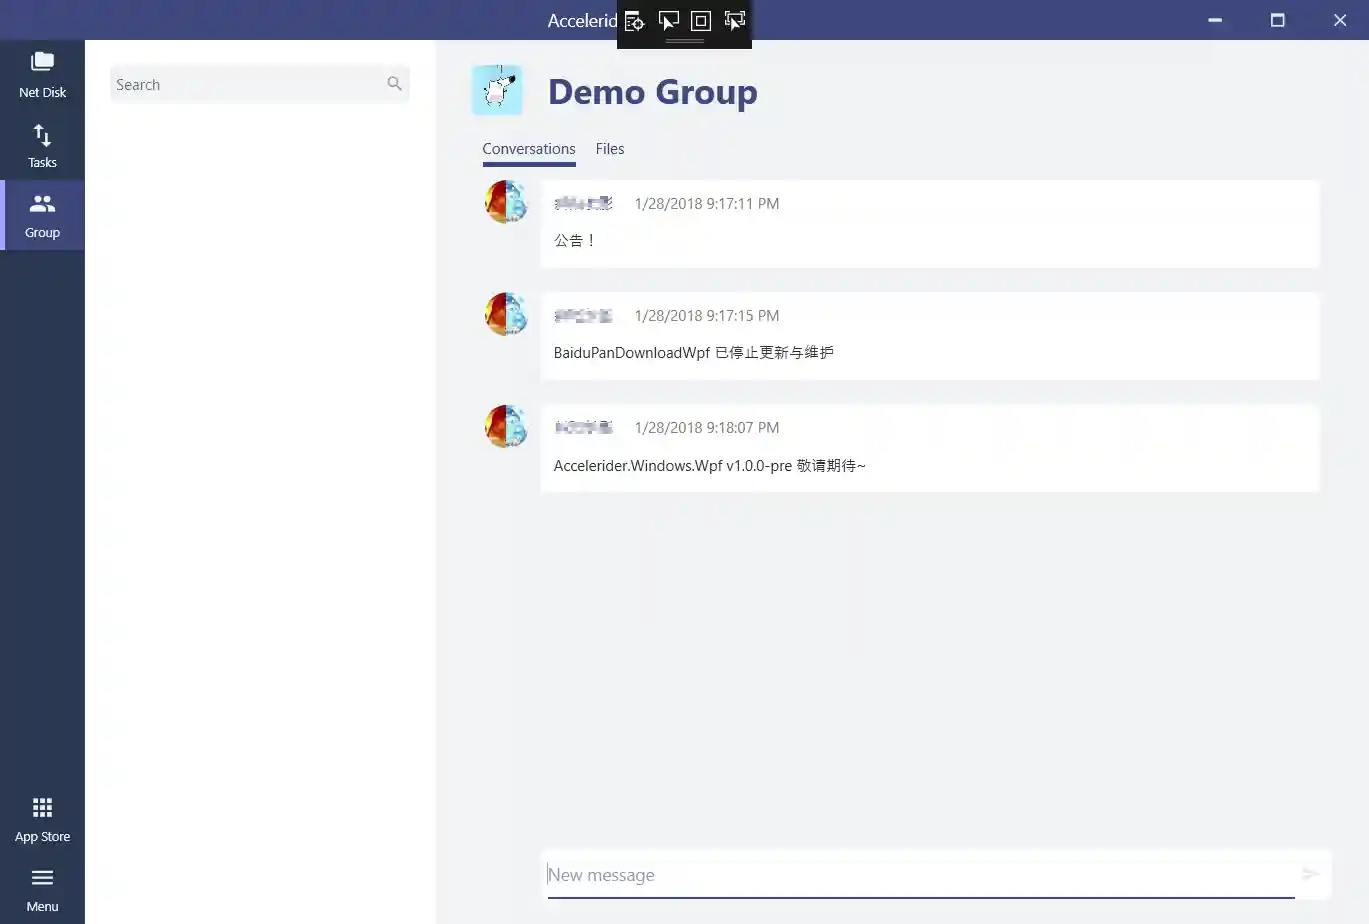Click the magnifier icon in search box
1369x924 pixels.
[x=395, y=84]
